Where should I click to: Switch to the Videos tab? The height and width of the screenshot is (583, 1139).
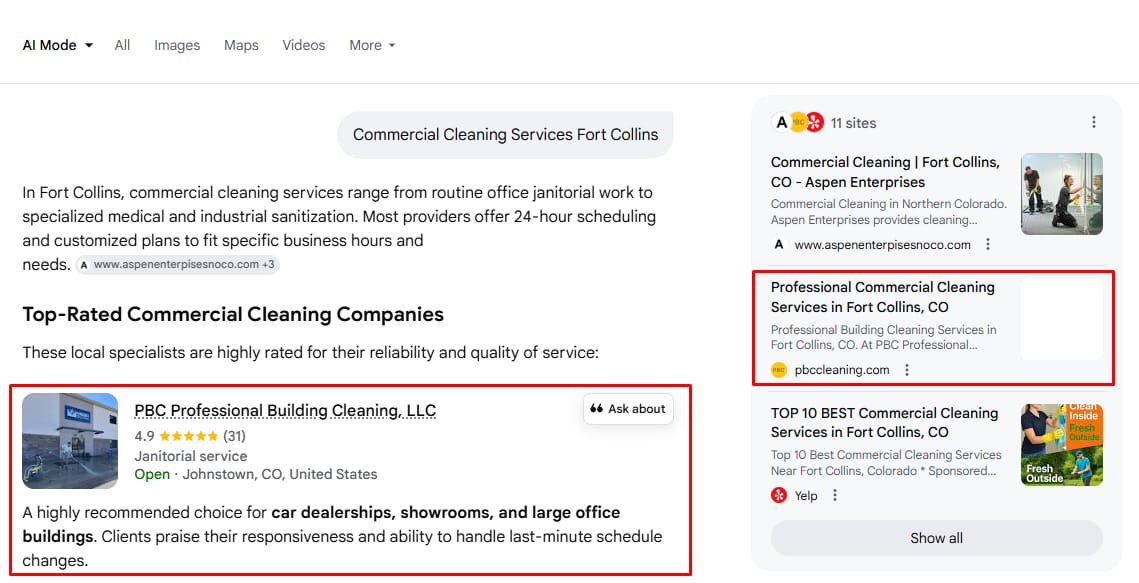[x=304, y=45]
